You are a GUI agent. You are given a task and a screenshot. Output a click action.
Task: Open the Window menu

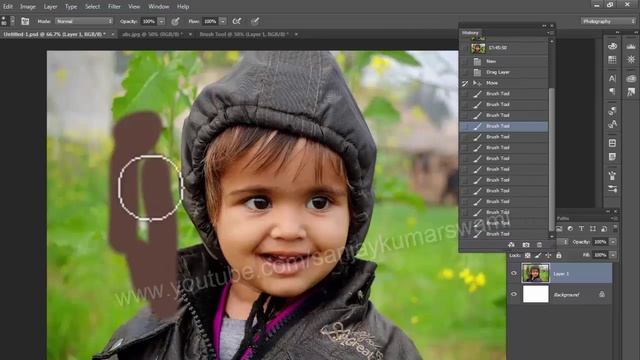point(158,7)
